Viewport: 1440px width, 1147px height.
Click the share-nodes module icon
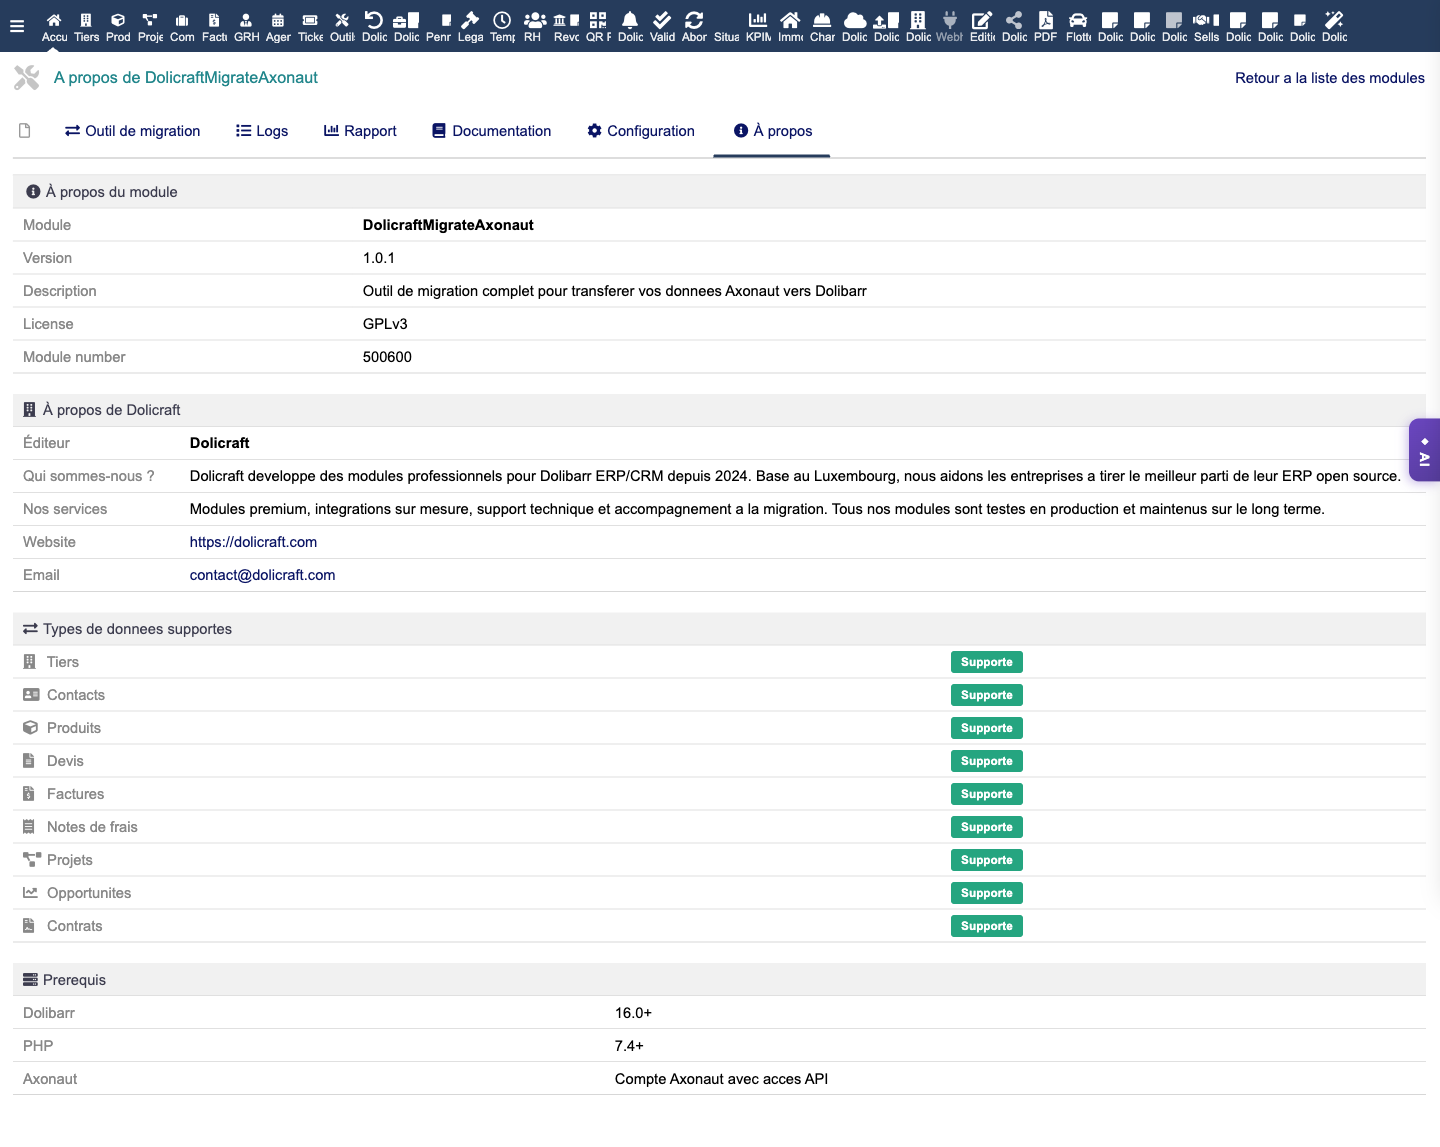(1014, 20)
